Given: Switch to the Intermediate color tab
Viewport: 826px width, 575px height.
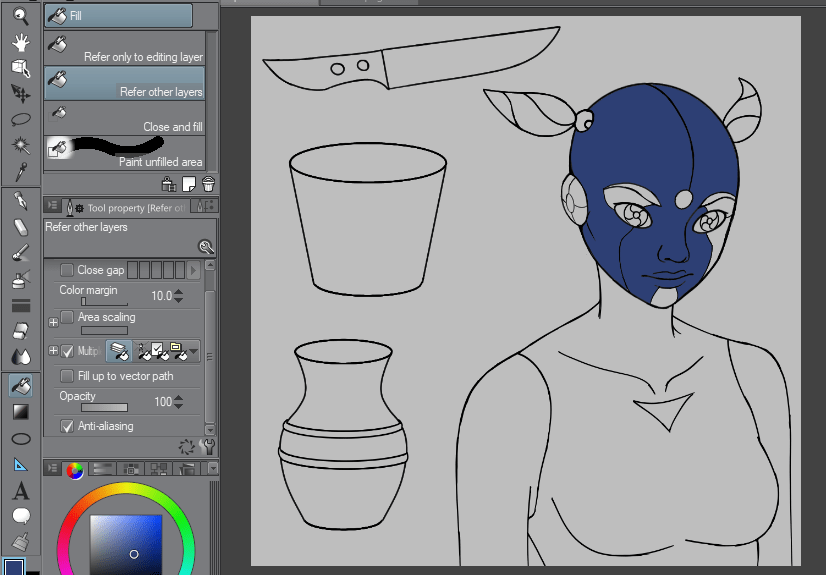Looking at the screenshot, I should coord(159,469).
